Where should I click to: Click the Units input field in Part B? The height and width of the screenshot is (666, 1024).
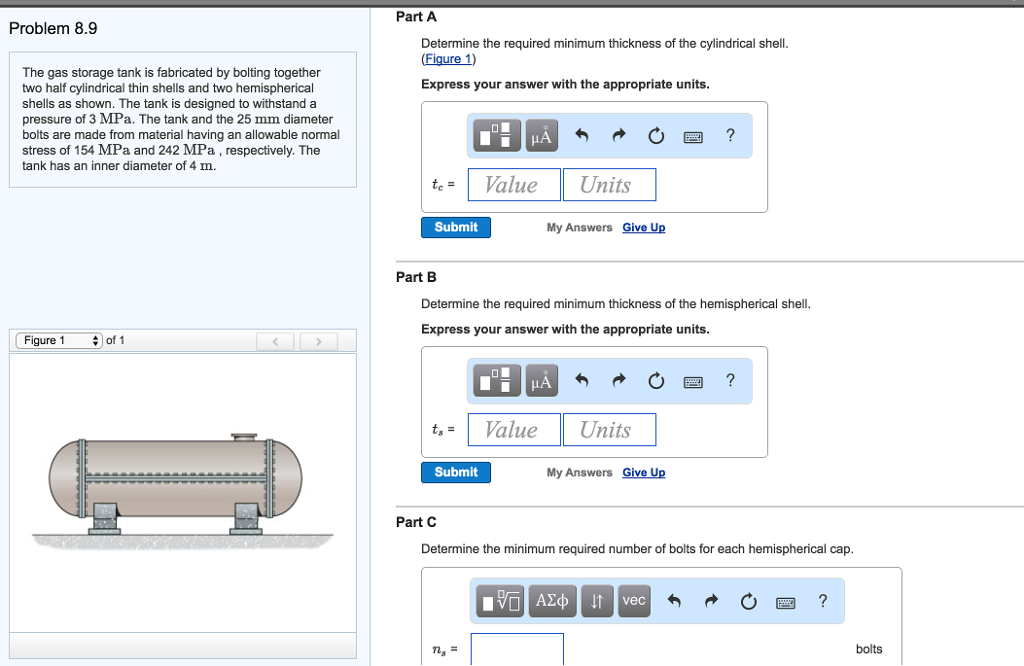tap(609, 429)
